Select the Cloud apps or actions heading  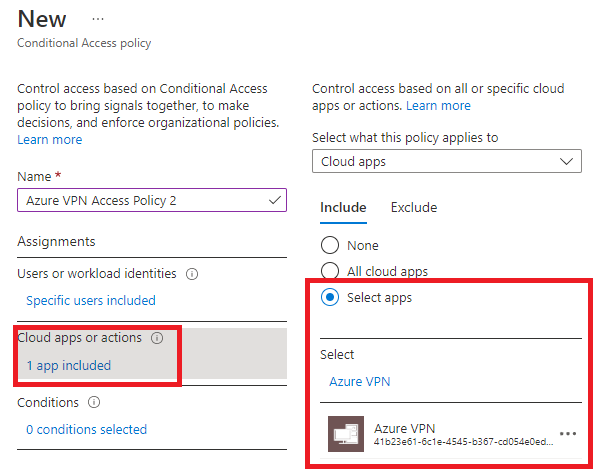(80, 338)
